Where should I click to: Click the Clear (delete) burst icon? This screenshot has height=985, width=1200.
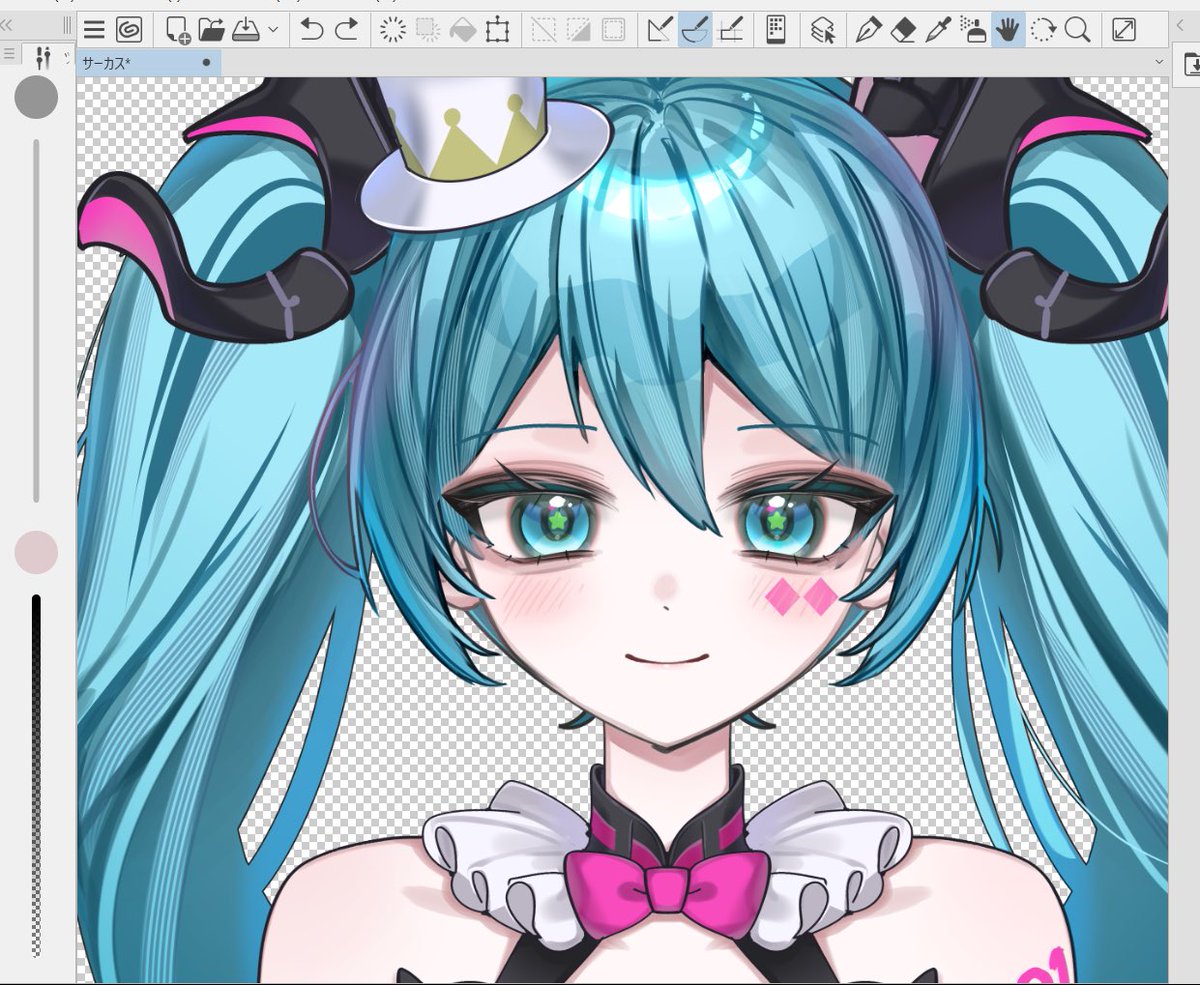coord(393,30)
